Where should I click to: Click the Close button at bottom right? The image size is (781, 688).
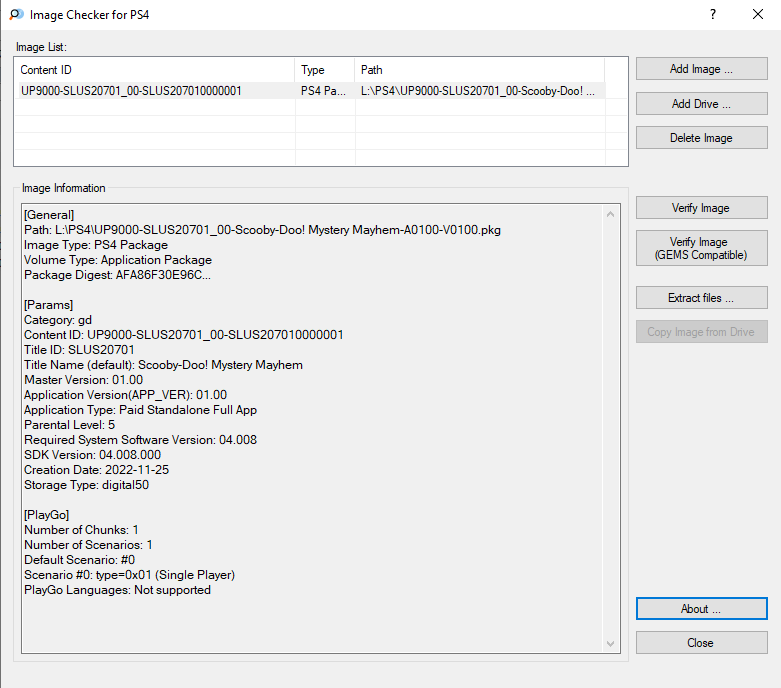[x=701, y=643]
